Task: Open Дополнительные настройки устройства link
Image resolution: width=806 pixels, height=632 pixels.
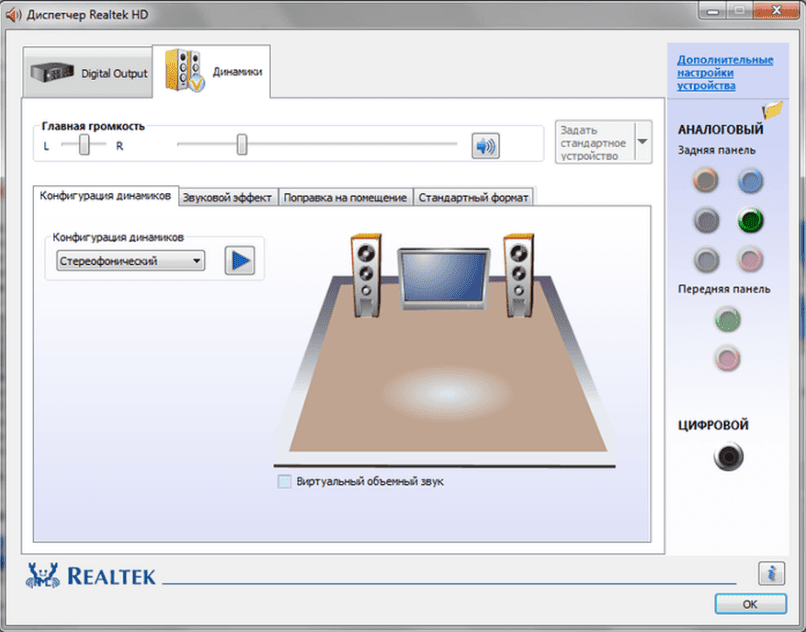Action: 725,73
